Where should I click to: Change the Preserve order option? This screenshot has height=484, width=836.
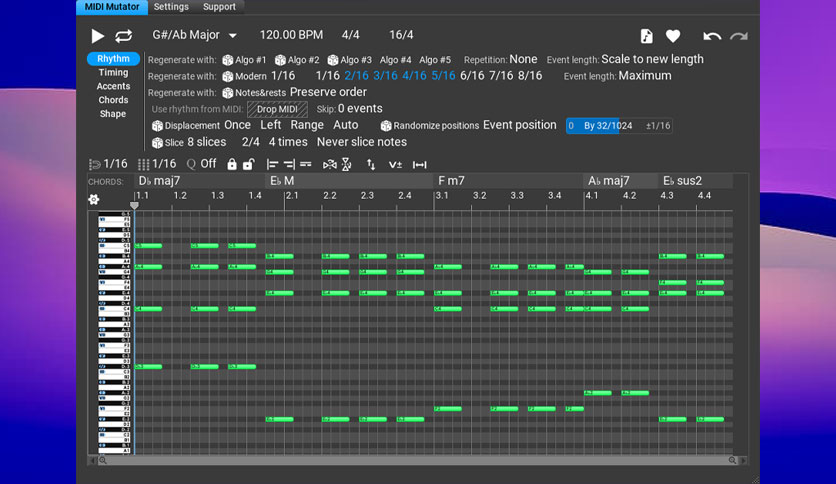(328, 92)
